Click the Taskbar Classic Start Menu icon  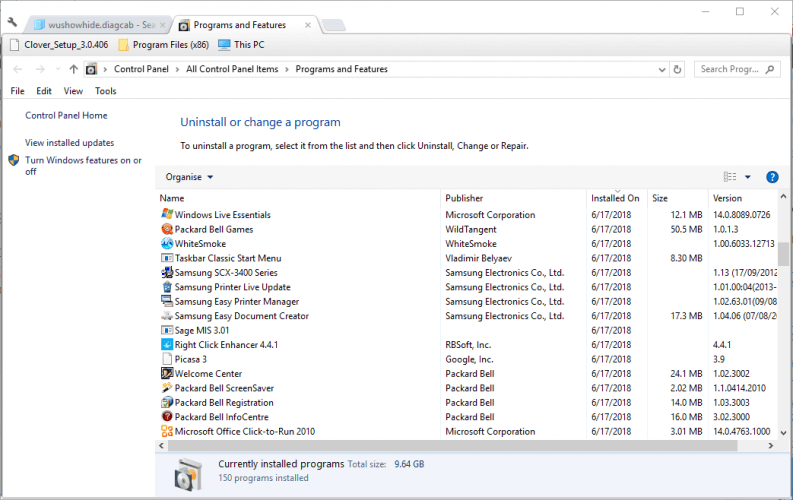pyautogui.click(x=167, y=258)
